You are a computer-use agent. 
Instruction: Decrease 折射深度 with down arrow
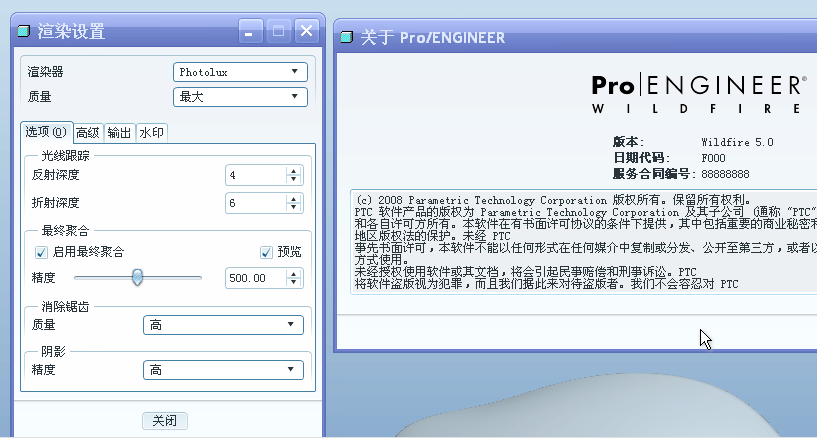294,208
